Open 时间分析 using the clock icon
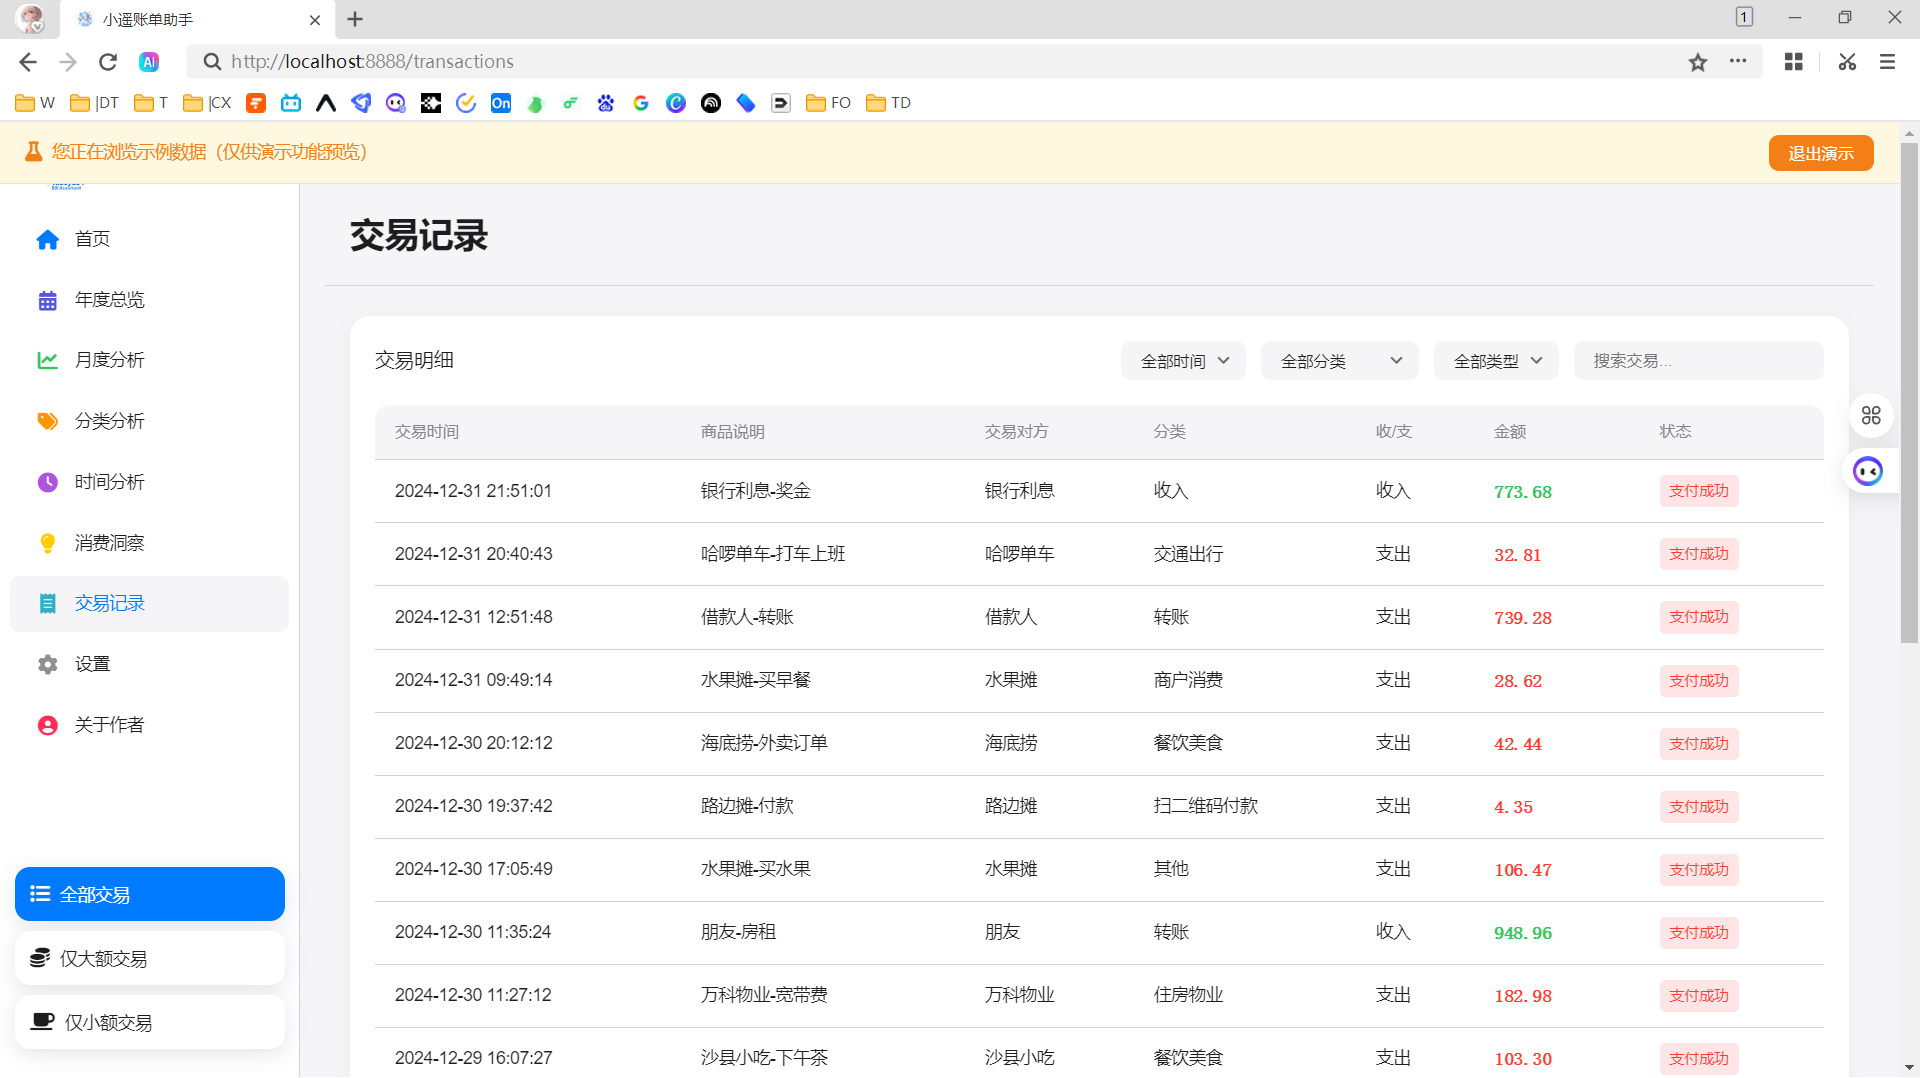1920x1078 pixels. (47, 482)
